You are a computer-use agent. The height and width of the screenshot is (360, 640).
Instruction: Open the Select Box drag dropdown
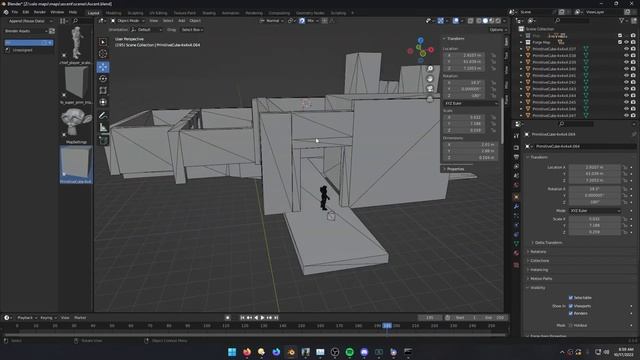[x=191, y=30]
